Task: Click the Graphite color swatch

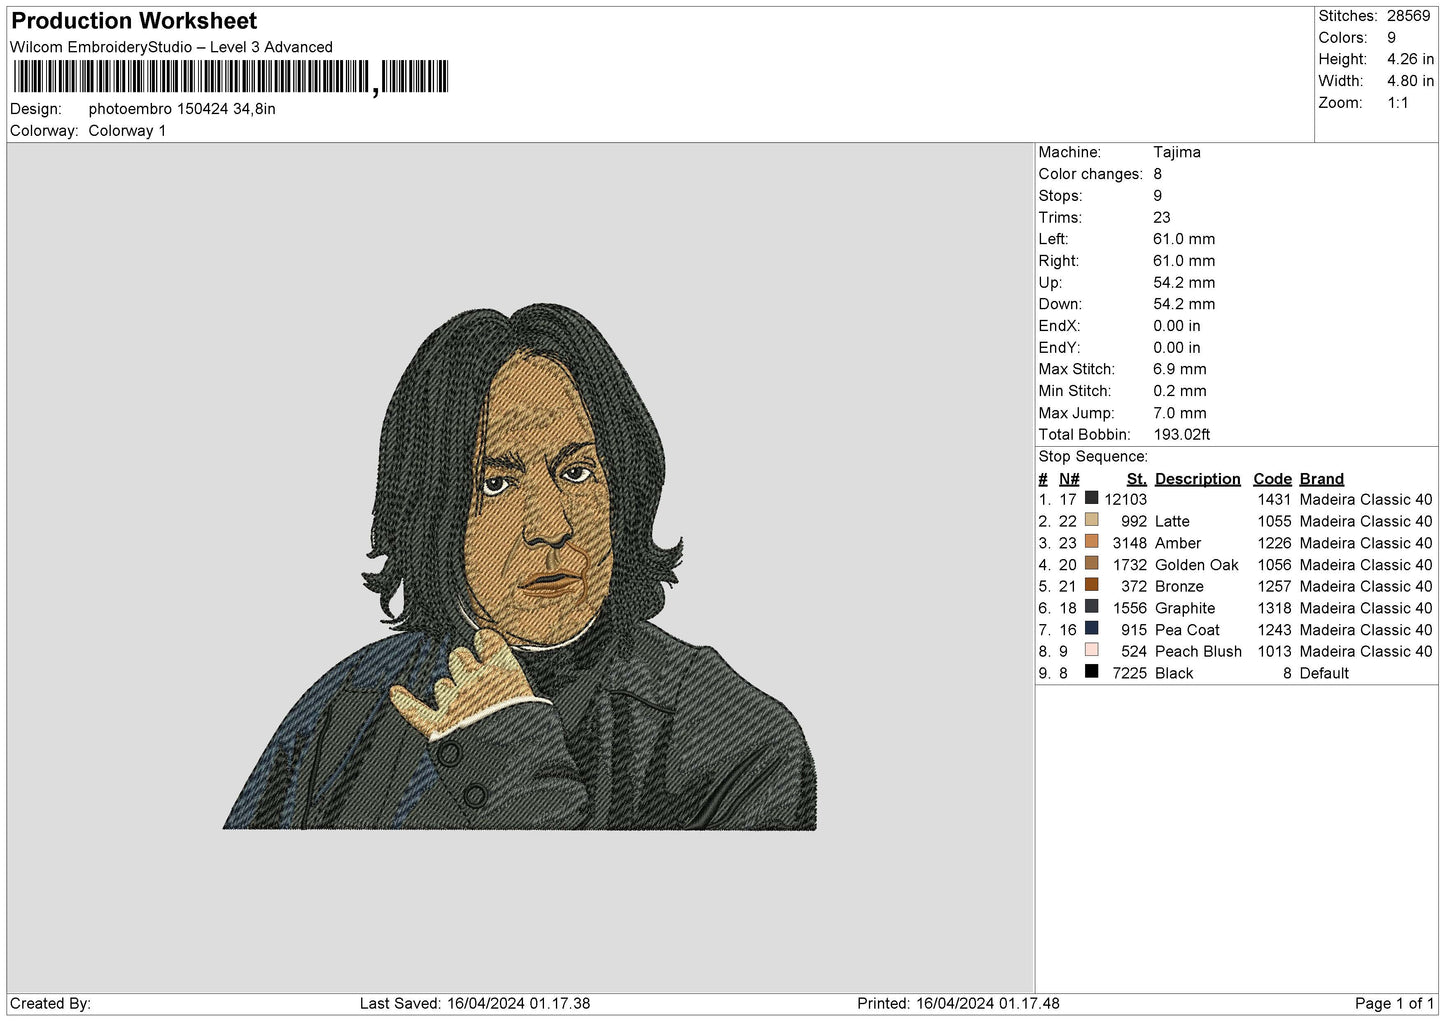Action: (1091, 606)
